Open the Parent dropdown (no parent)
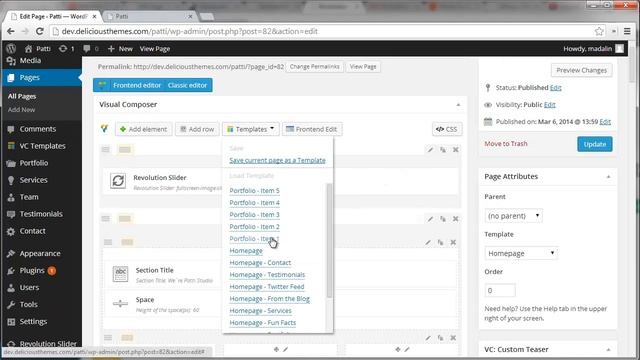This screenshot has height=360, width=640. pos(513,216)
